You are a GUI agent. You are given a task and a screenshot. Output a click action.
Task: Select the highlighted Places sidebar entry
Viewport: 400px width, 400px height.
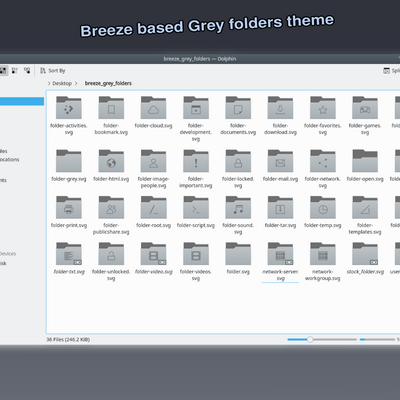(22, 101)
